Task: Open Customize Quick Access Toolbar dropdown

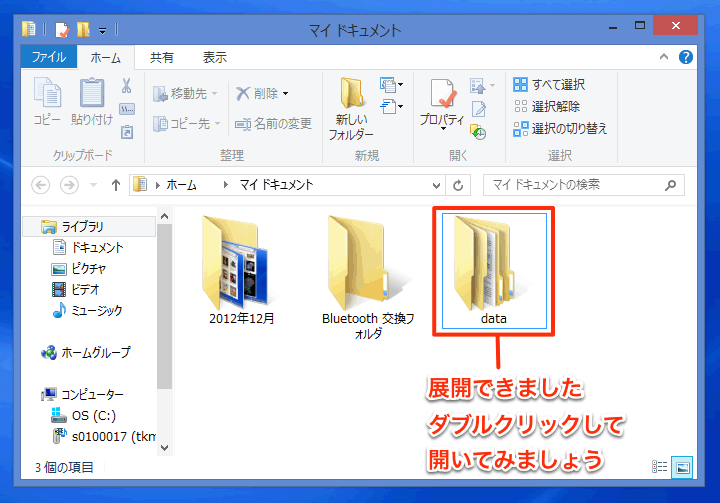Action: coord(103,31)
